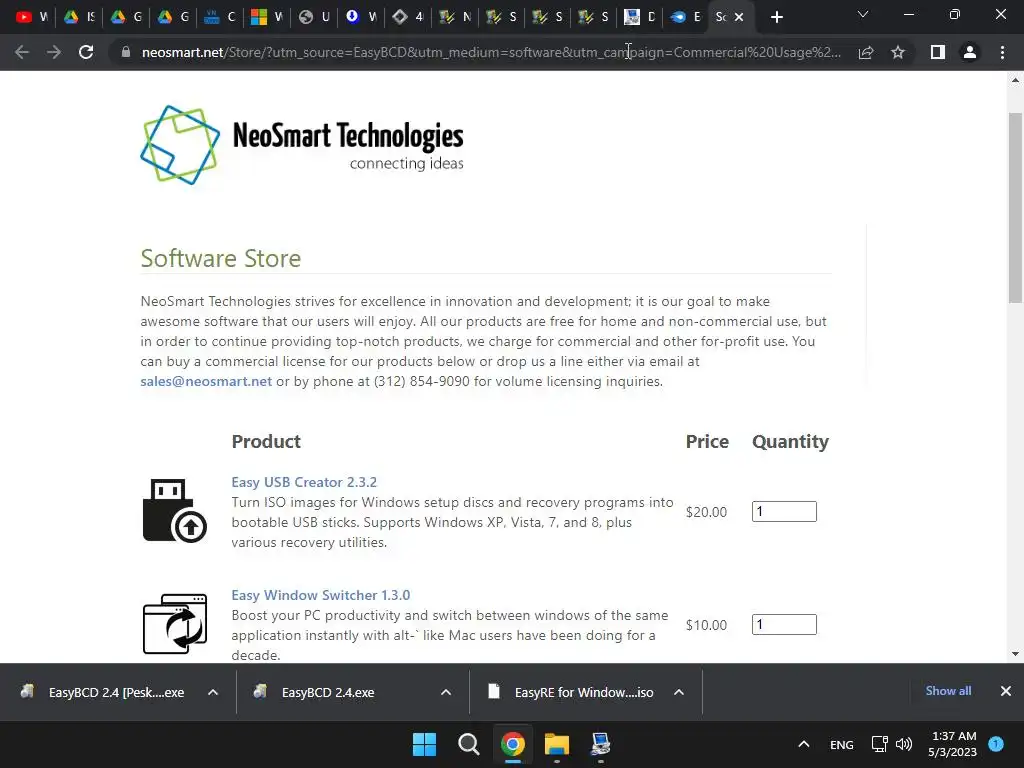Go back to the previous page
This screenshot has width=1024, height=768.
click(x=22, y=52)
